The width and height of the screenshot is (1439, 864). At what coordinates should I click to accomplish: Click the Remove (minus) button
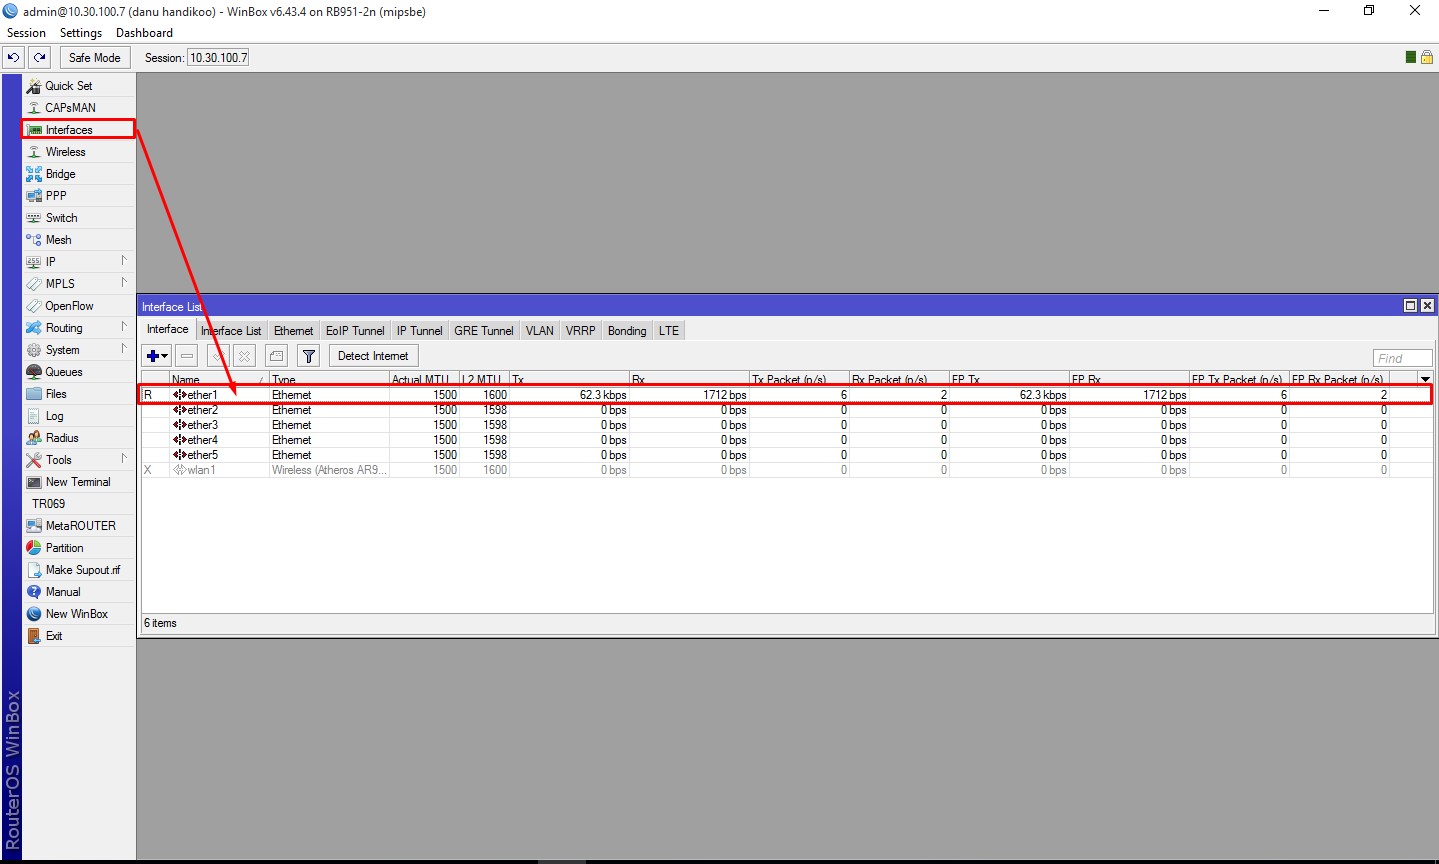[187, 356]
